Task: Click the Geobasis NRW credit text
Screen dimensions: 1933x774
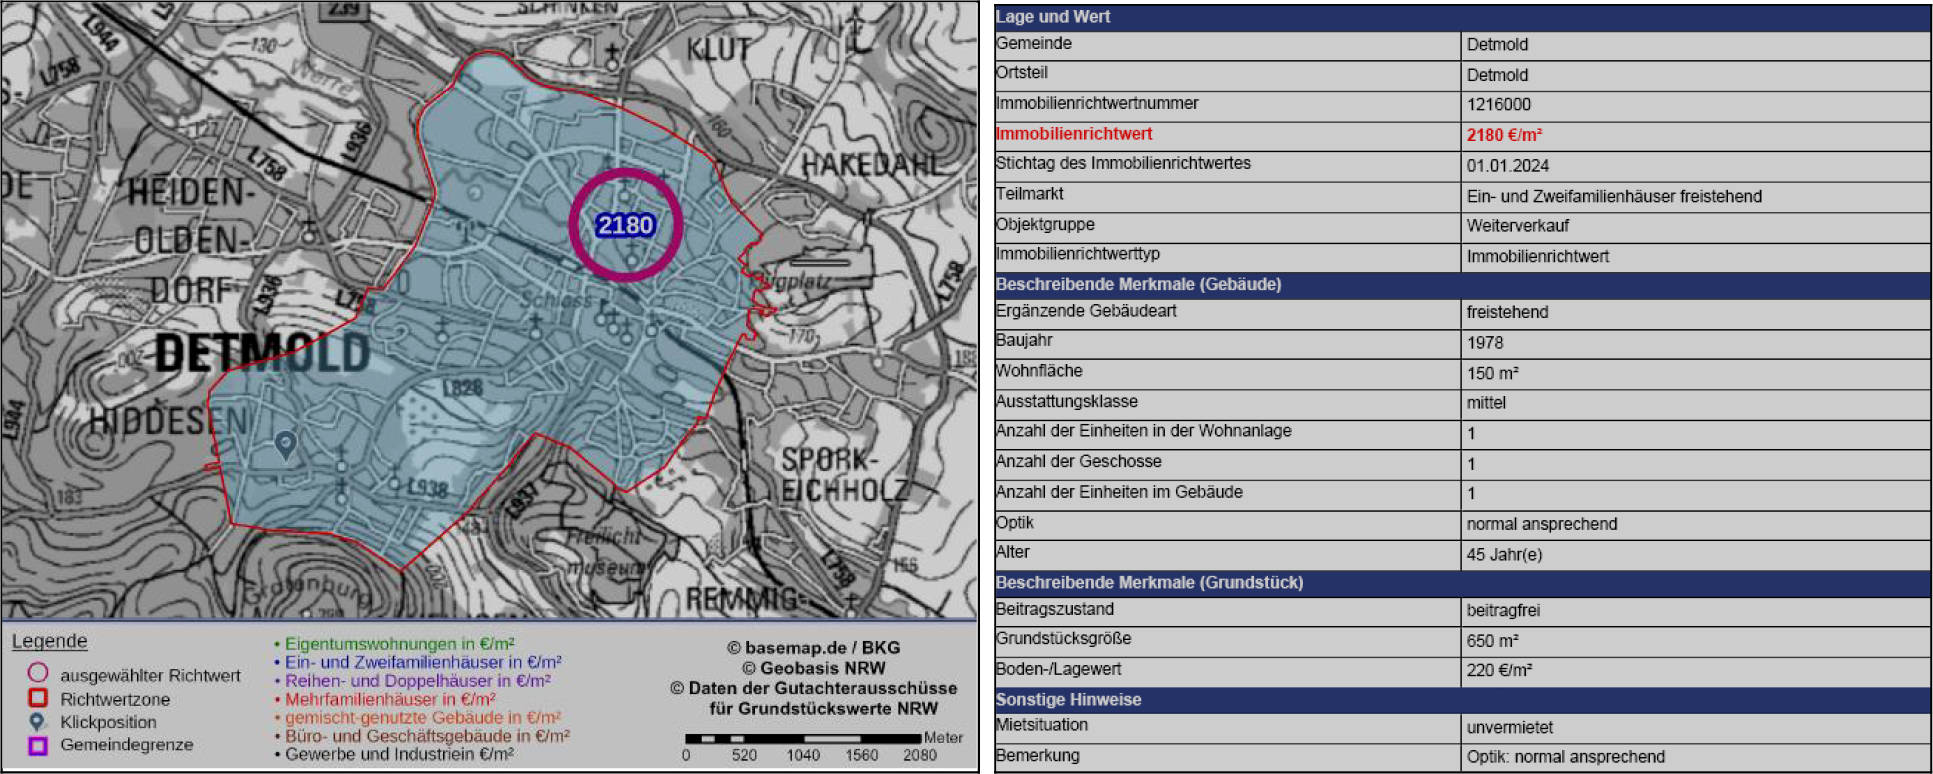Action: (813, 668)
